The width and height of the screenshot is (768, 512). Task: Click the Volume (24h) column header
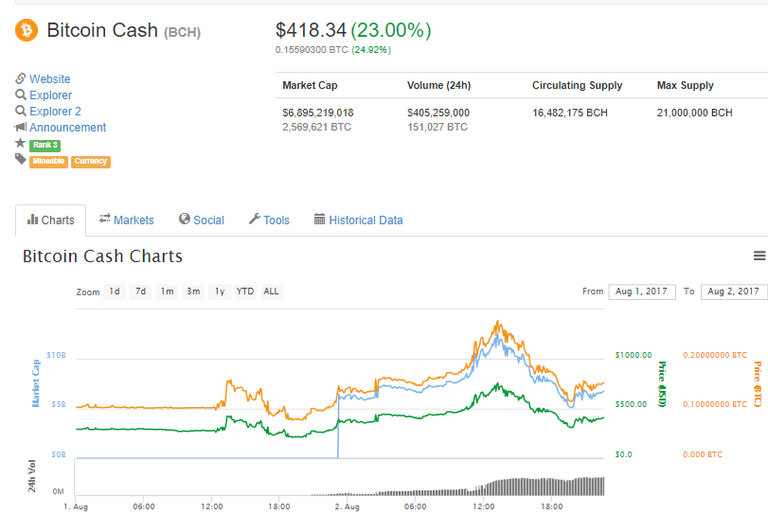click(439, 85)
